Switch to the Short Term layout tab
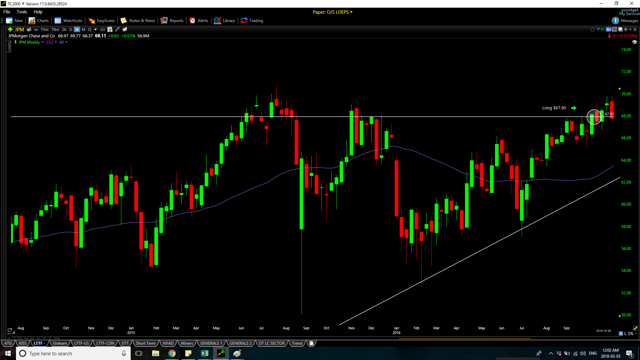 (146, 343)
